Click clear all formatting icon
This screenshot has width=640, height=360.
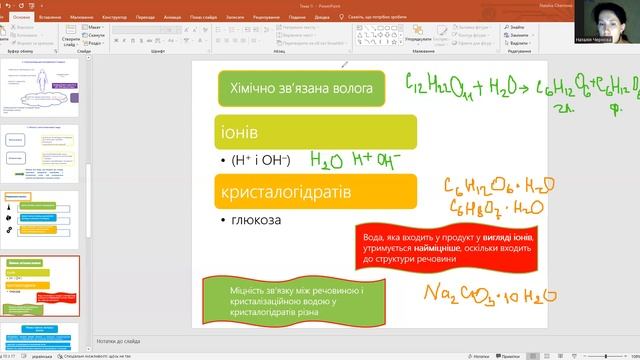tap(205, 30)
